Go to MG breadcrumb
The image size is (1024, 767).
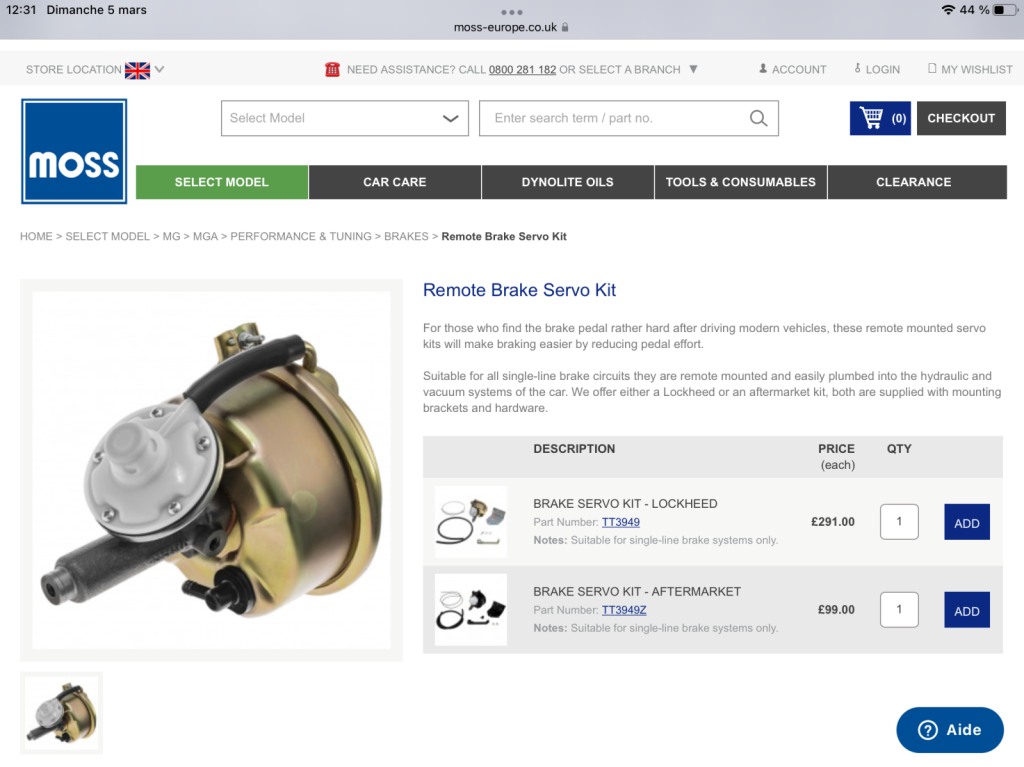point(171,237)
